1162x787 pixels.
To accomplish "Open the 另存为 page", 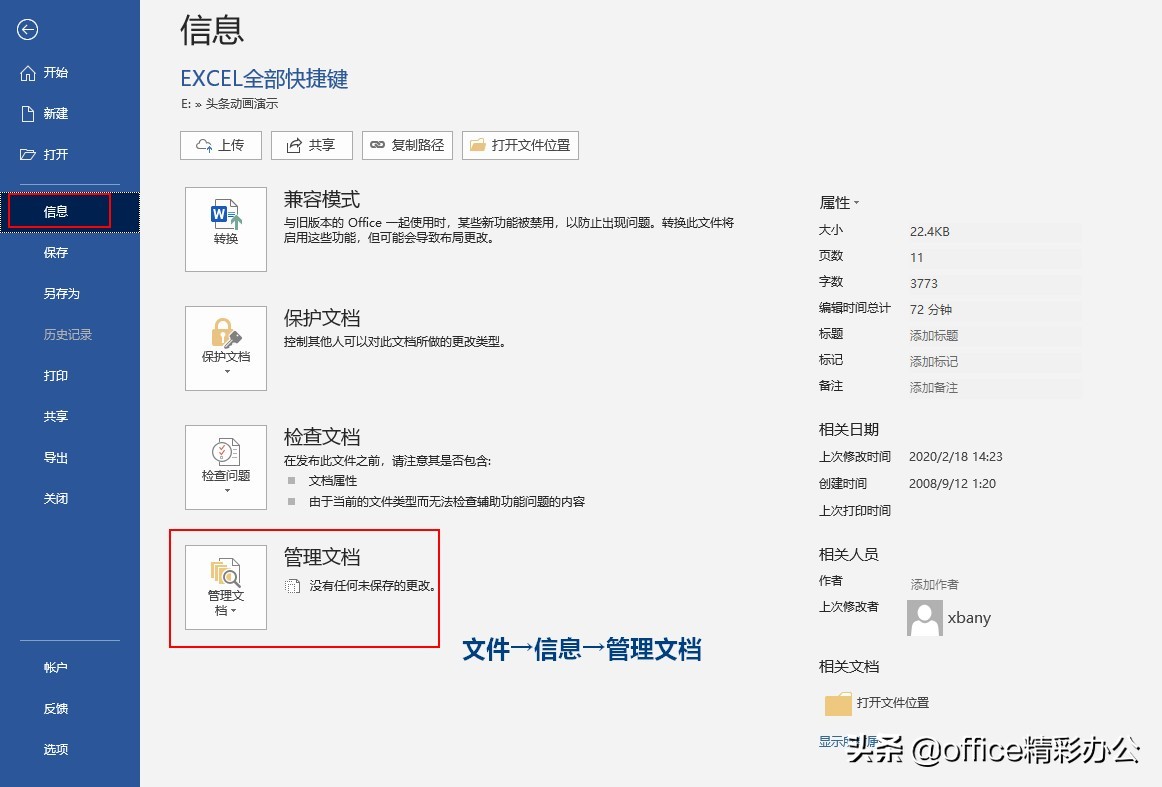I will tap(70, 293).
